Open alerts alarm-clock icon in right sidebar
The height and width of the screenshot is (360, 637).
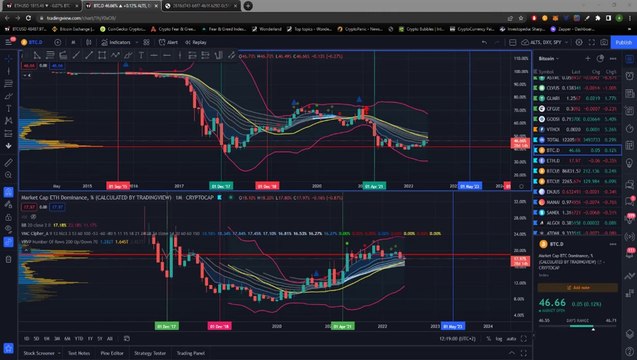pos(629,76)
